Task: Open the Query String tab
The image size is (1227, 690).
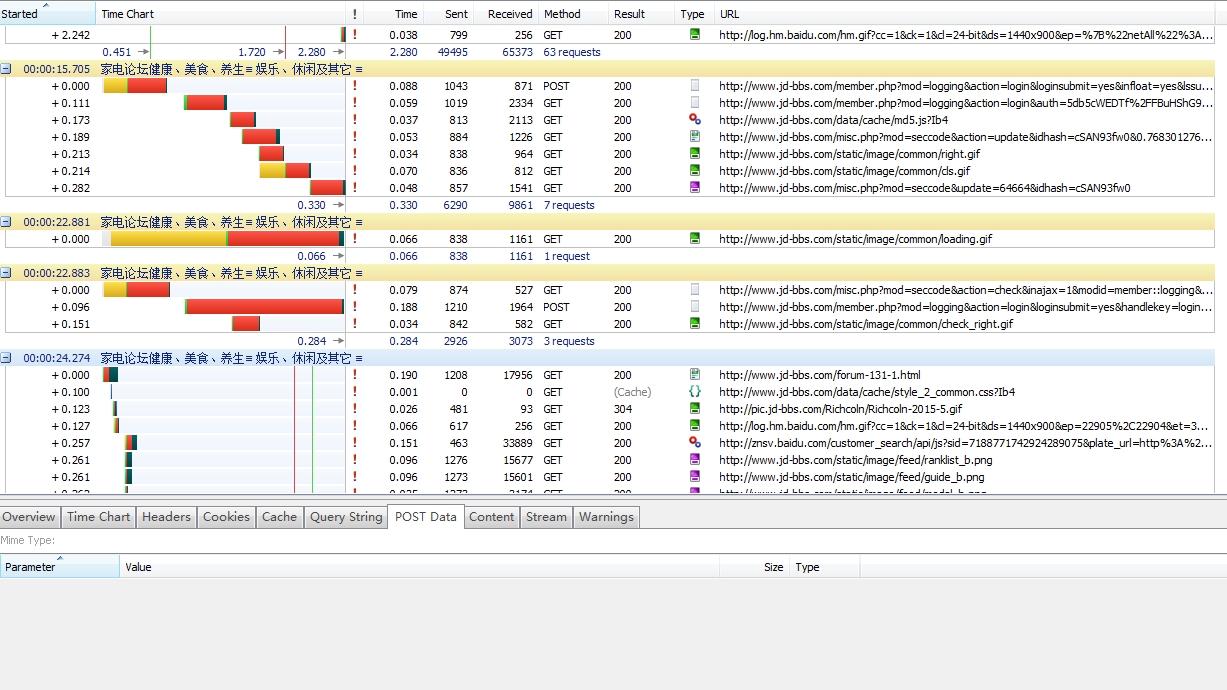Action: tap(346, 517)
